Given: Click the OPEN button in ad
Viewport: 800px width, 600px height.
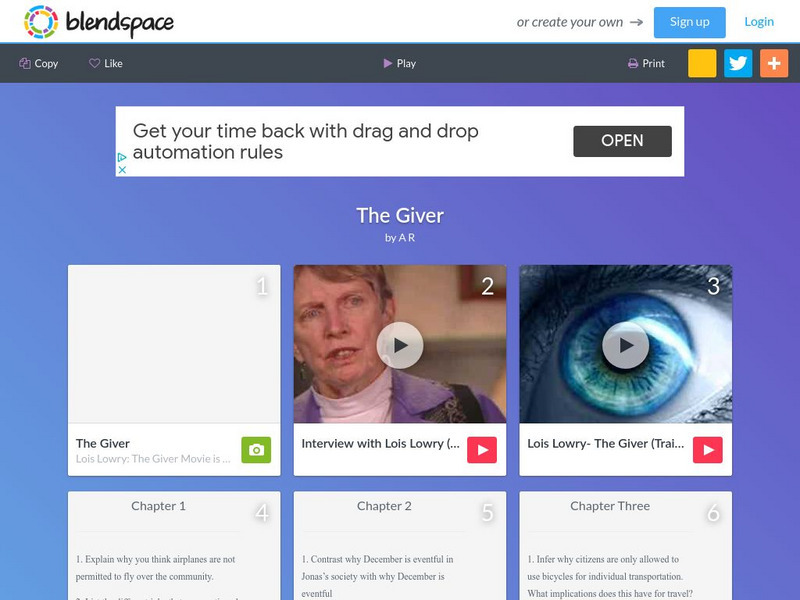Looking at the screenshot, I should [x=622, y=141].
